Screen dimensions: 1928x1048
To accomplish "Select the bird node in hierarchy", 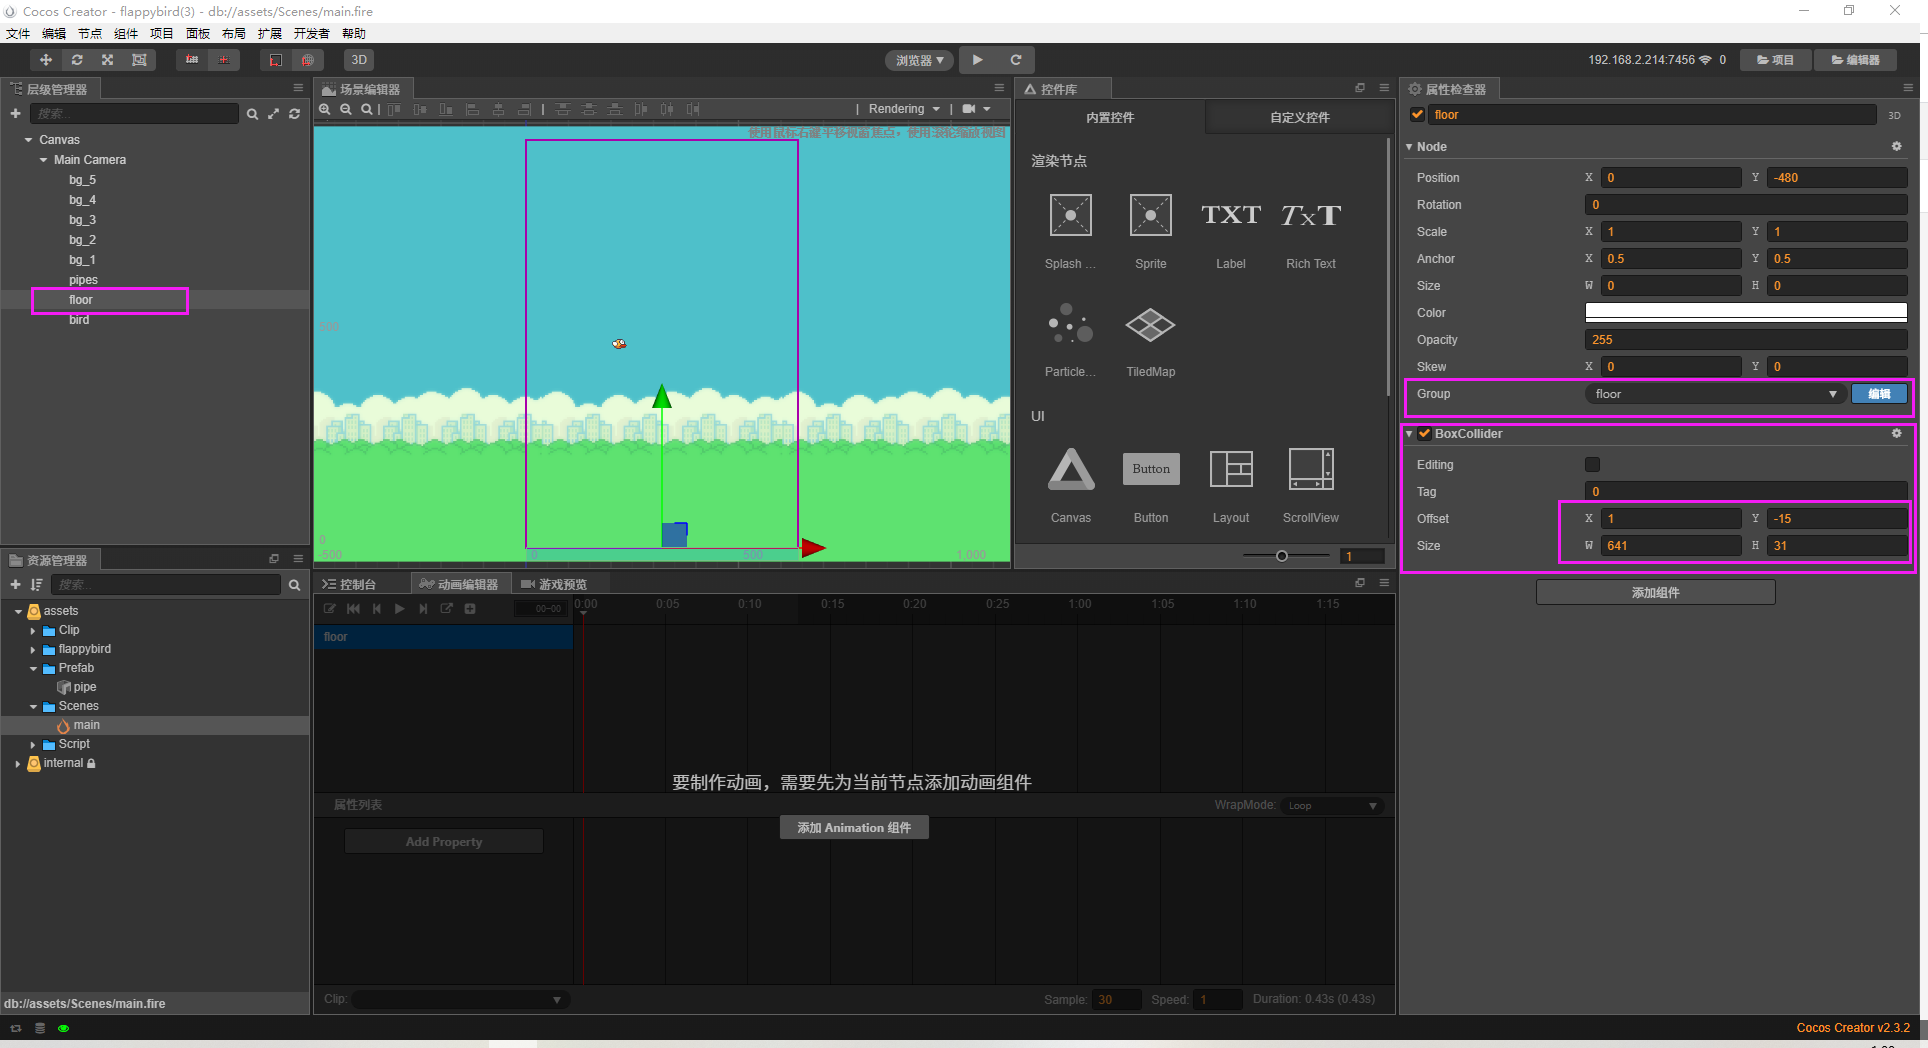I will coord(79,320).
